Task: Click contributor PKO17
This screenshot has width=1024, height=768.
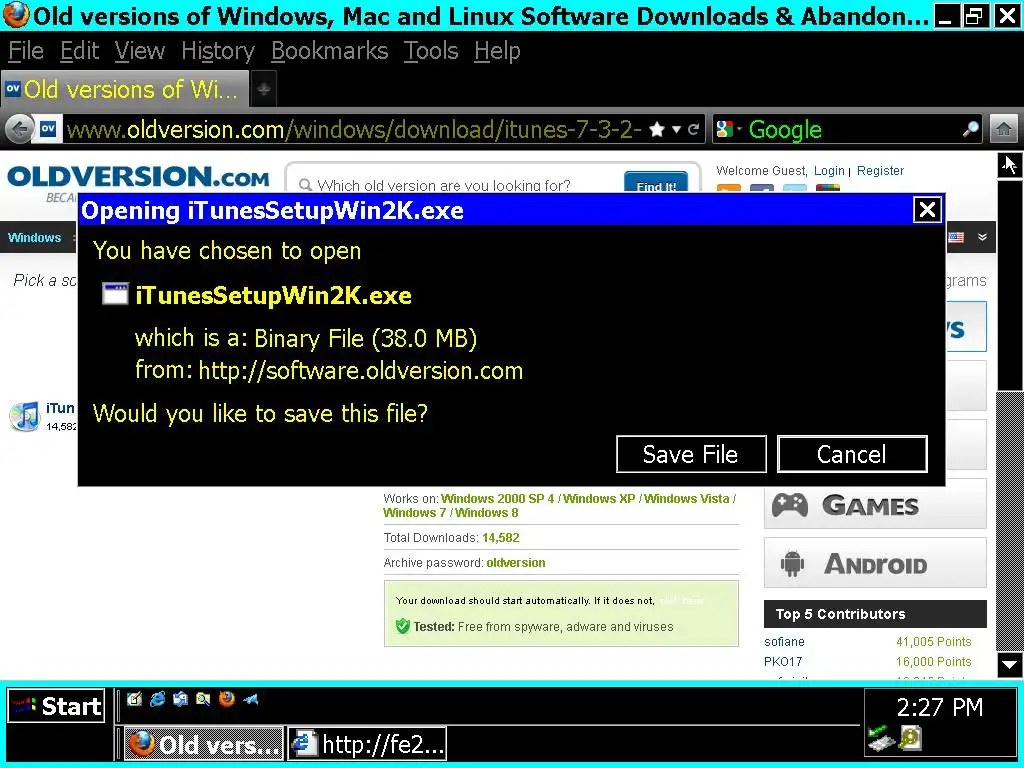Action: coord(783,661)
